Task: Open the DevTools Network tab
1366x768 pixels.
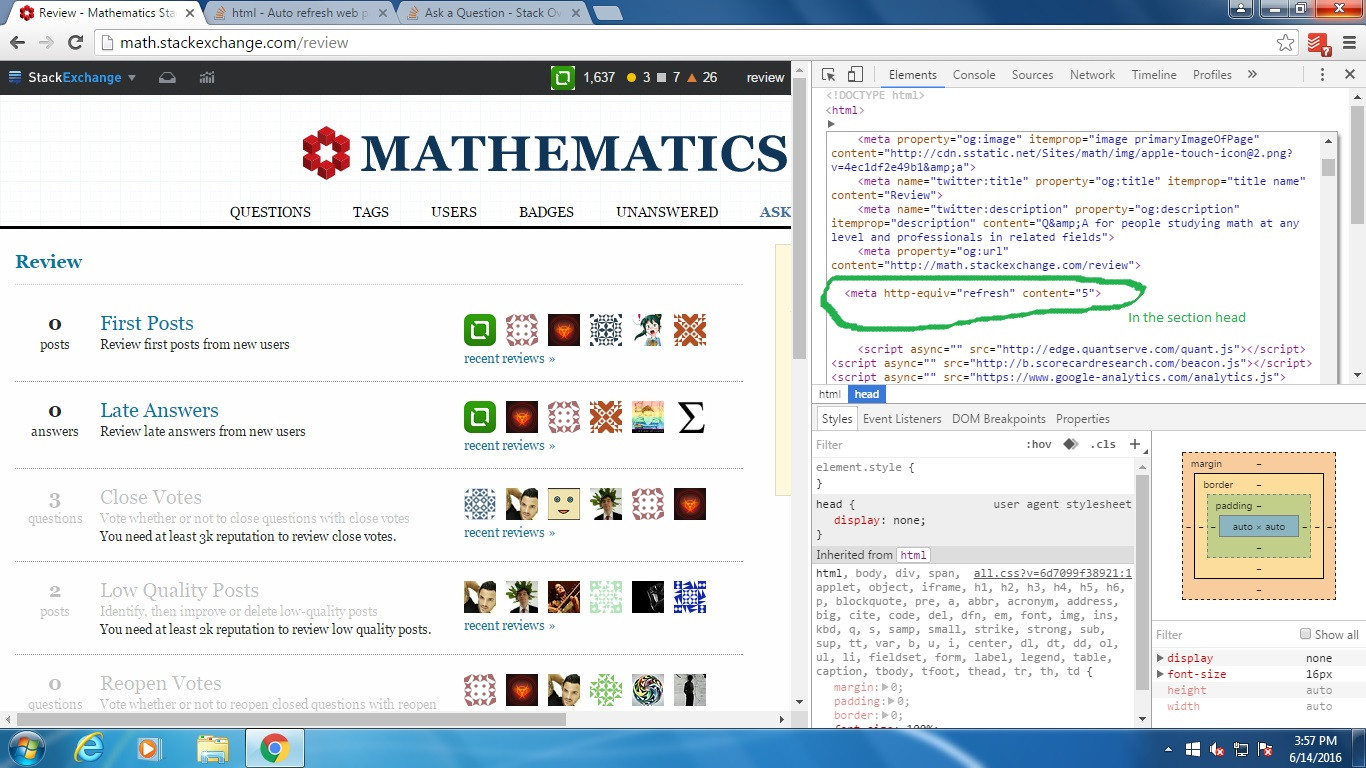Action: click(x=1092, y=75)
